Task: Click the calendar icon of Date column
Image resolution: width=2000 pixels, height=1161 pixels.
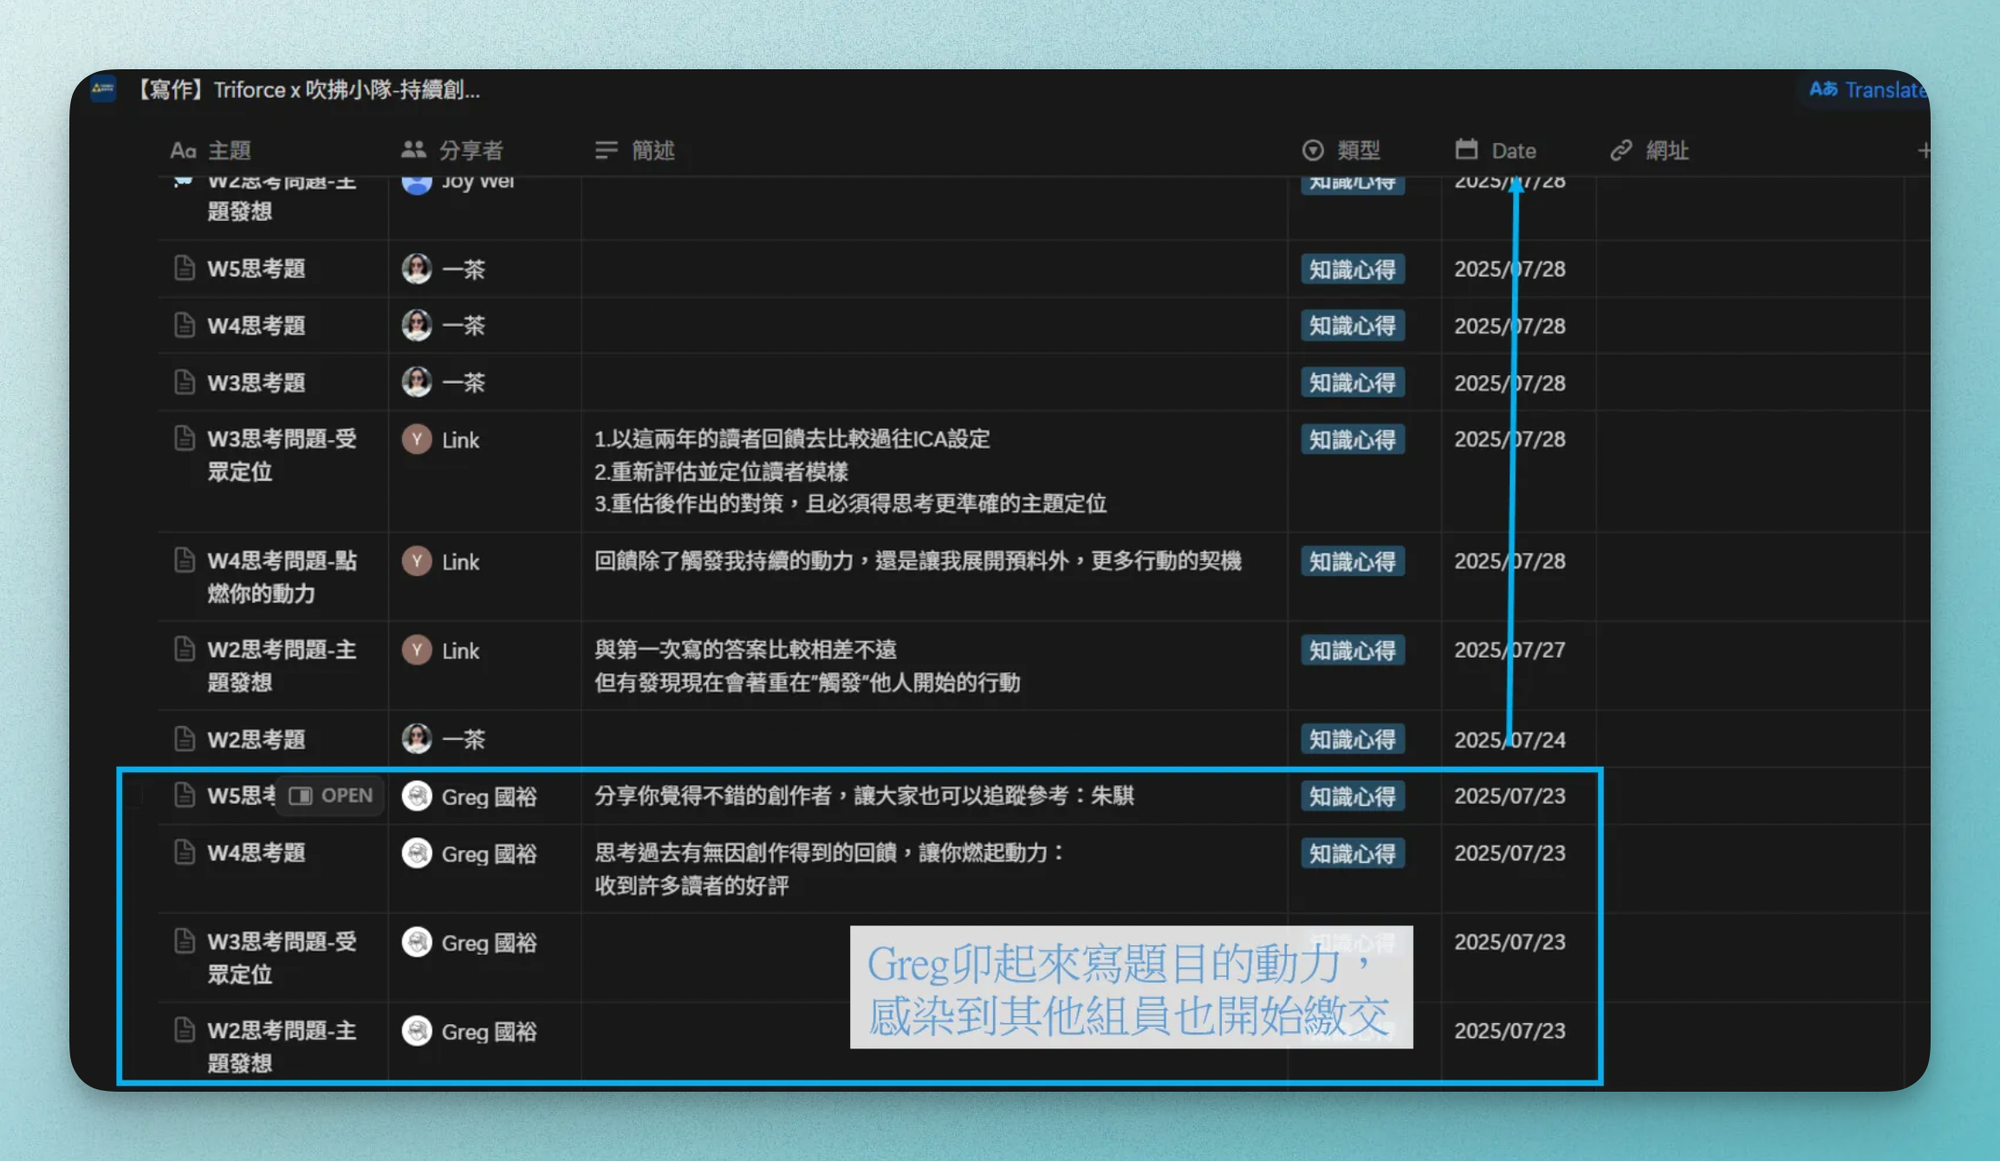Action: point(1466,150)
